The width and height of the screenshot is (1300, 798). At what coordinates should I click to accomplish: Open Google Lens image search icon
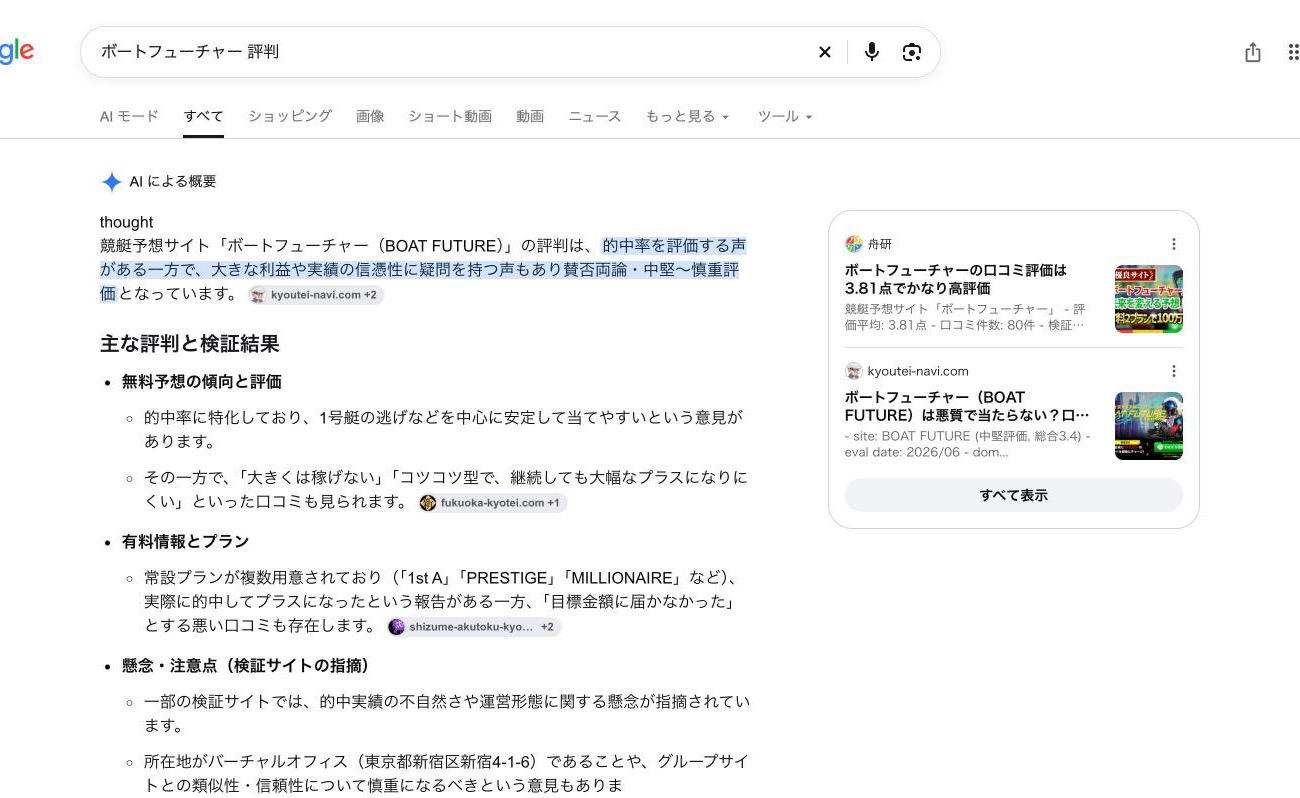click(x=911, y=52)
